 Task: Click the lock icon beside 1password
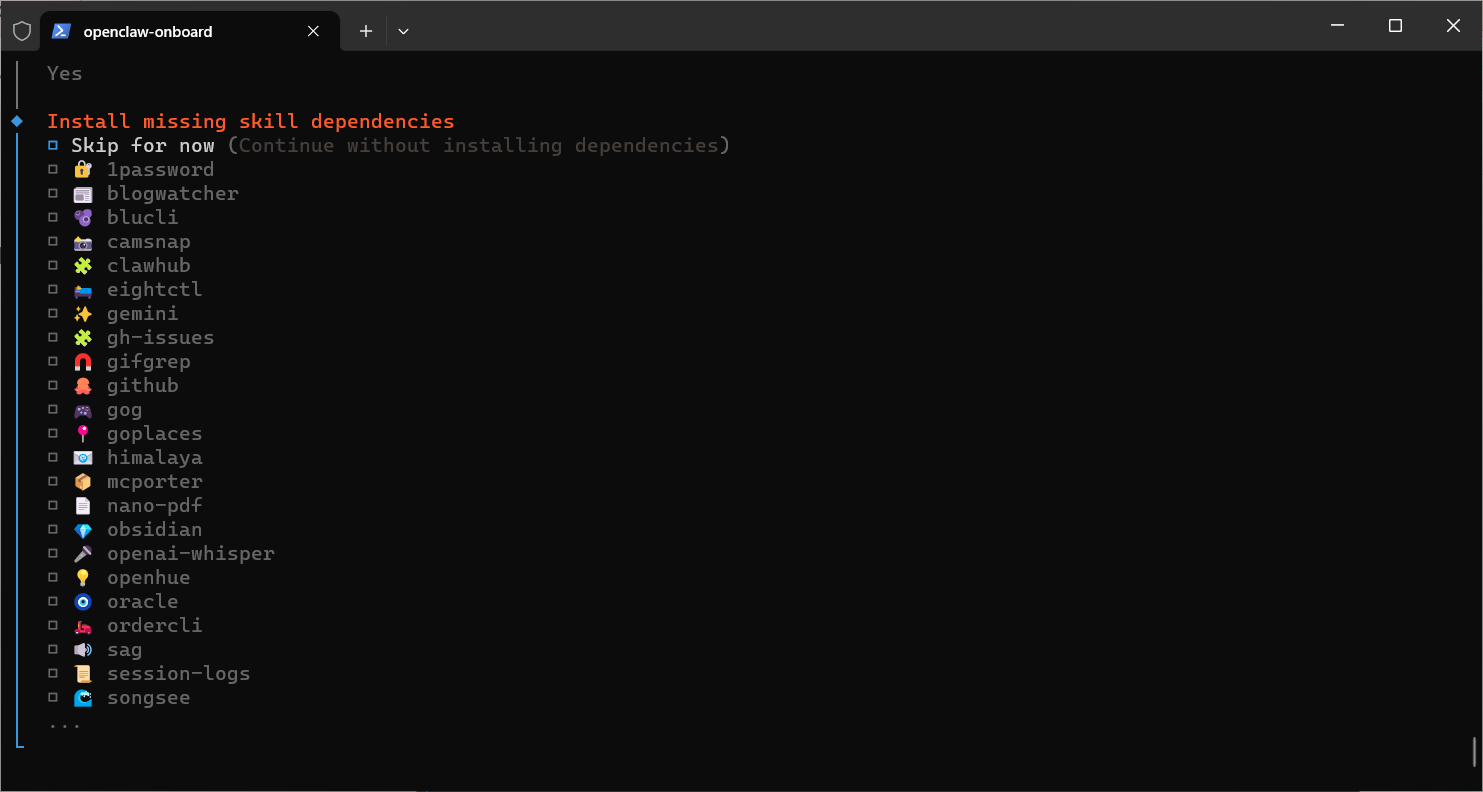pyautogui.click(x=83, y=170)
